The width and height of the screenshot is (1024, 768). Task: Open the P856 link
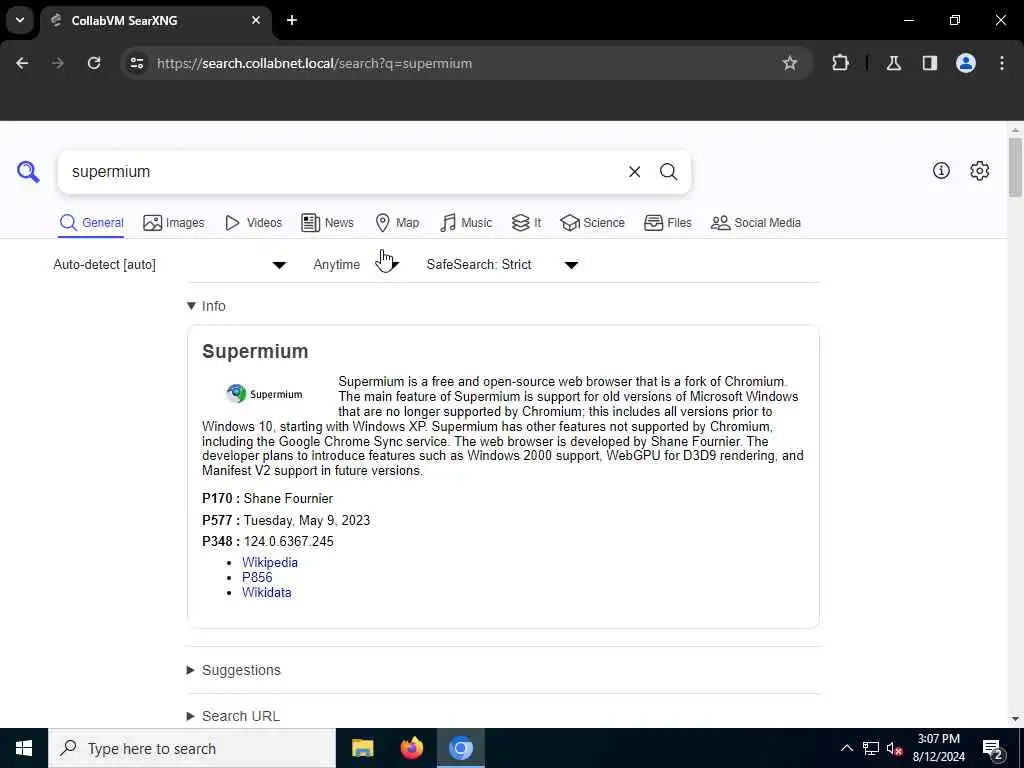point(257,577)
